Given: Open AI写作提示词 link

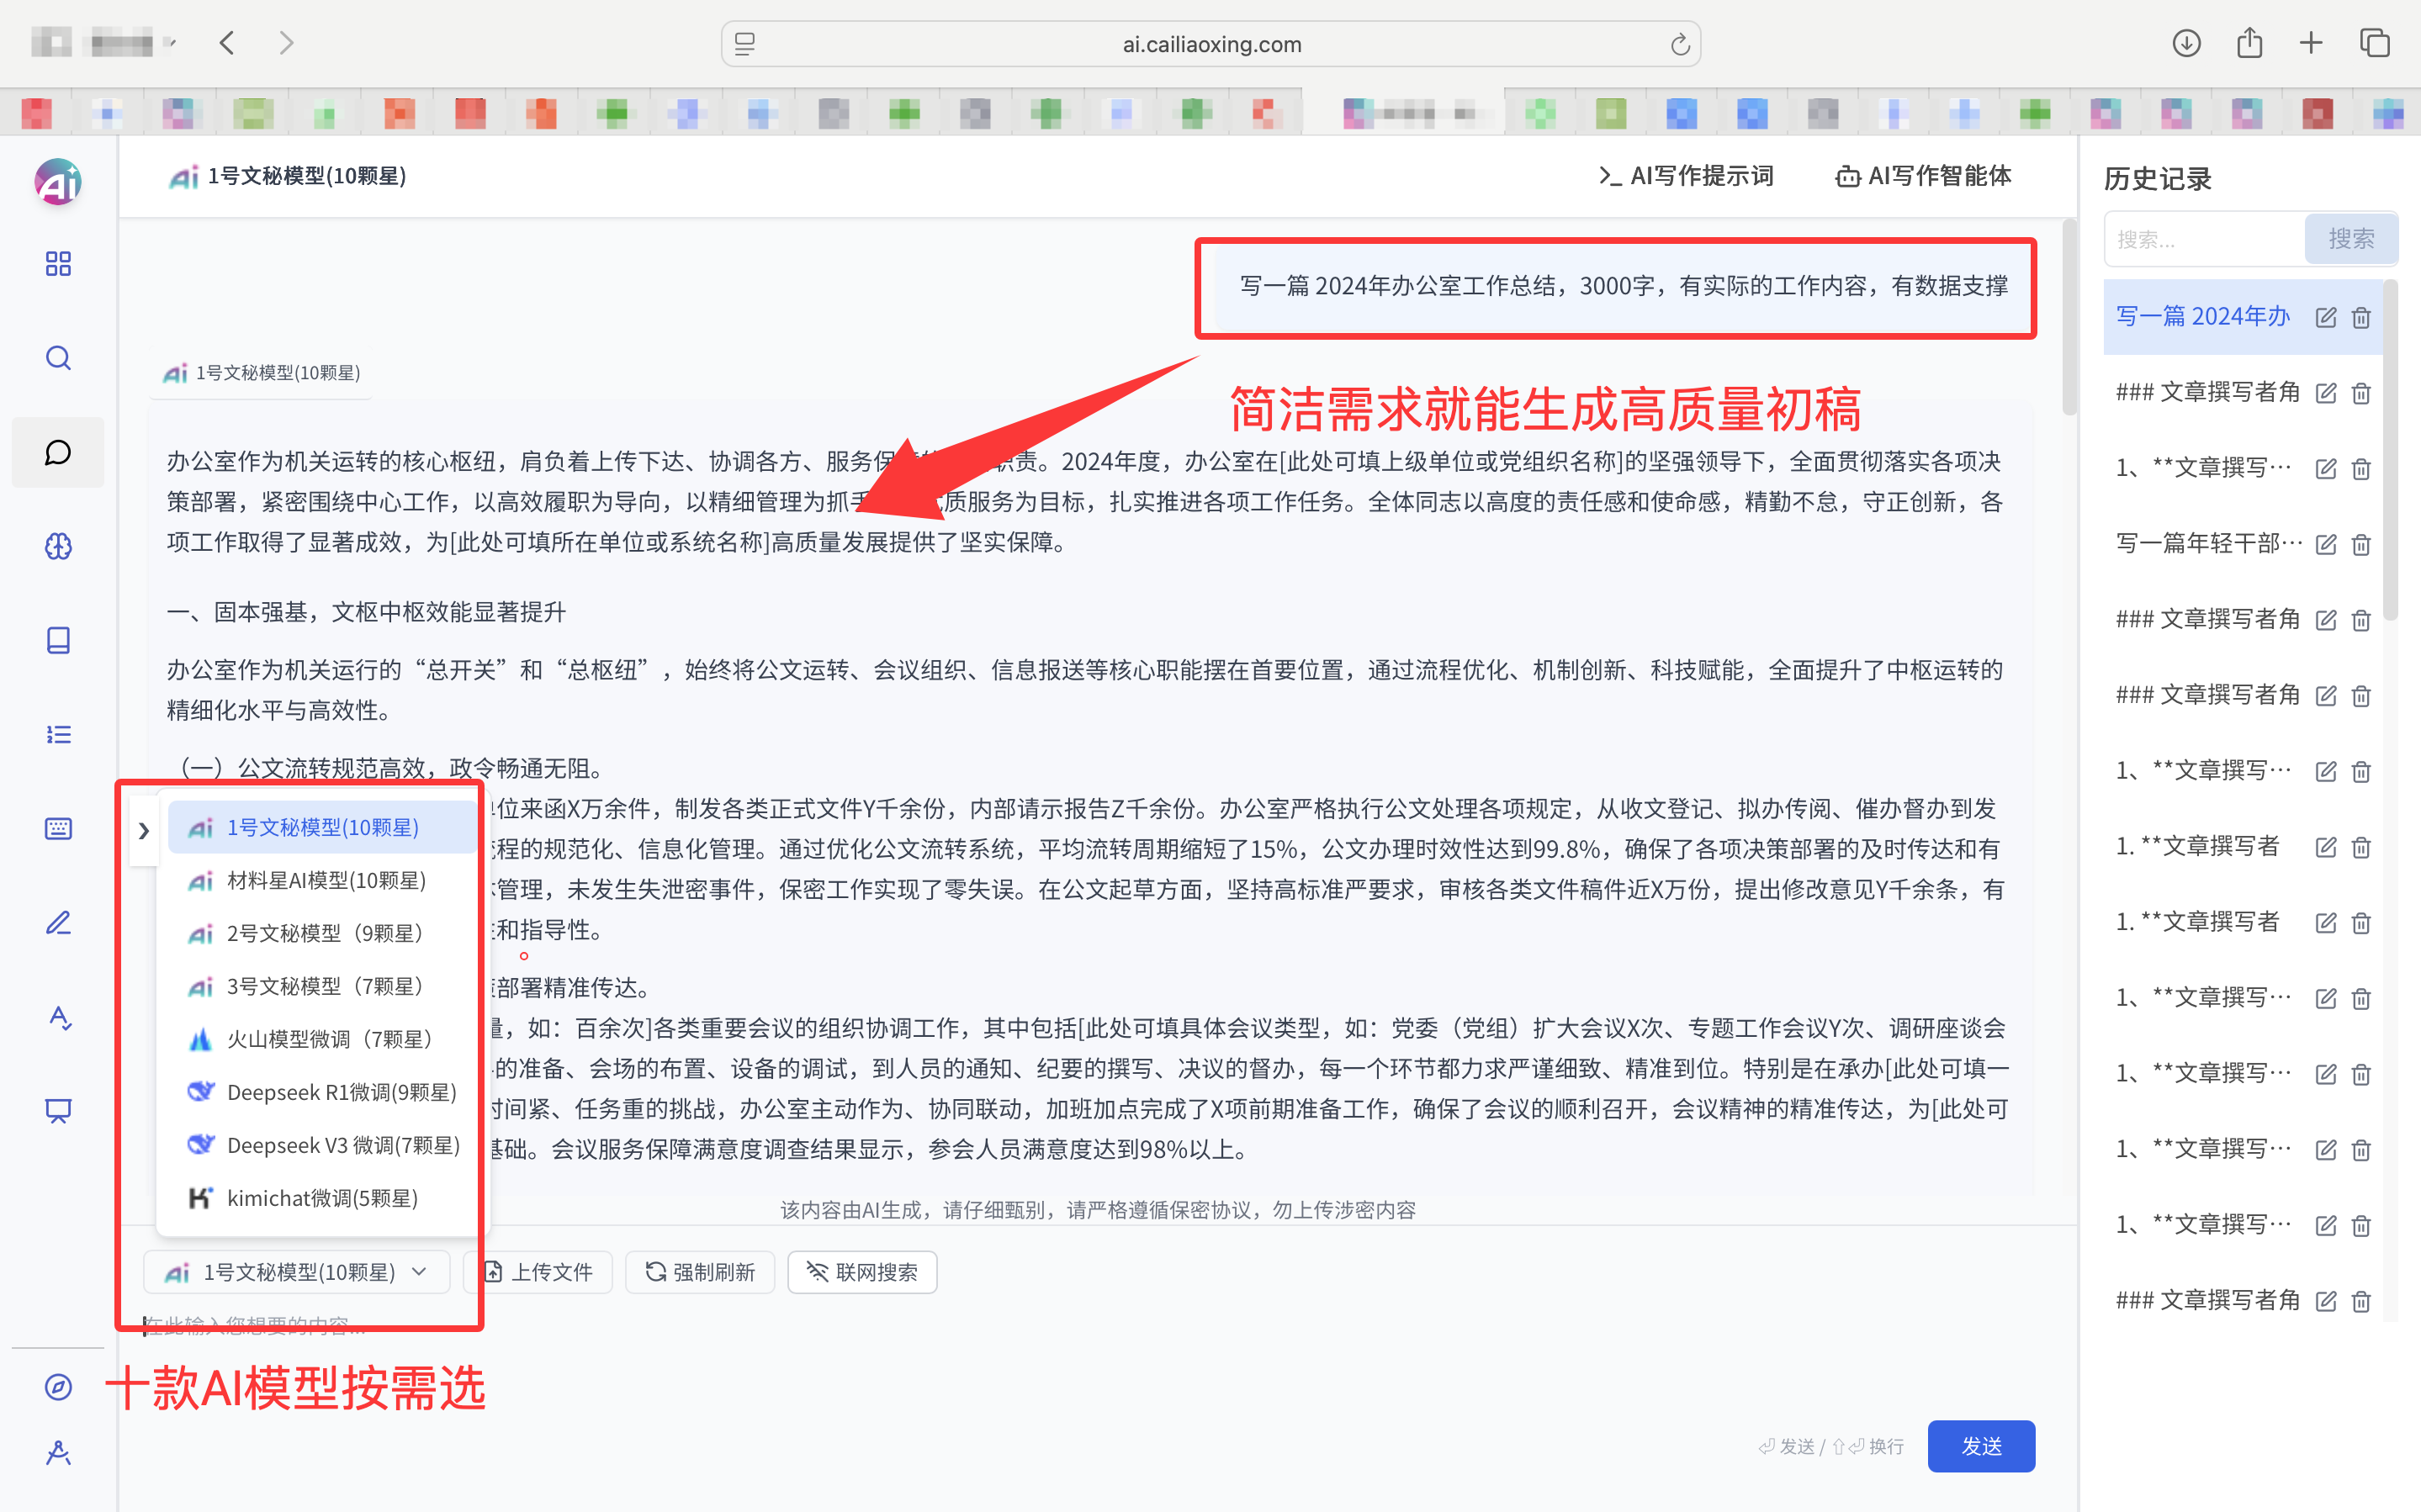Looking at the screenshot, I should pos(1686,176).
